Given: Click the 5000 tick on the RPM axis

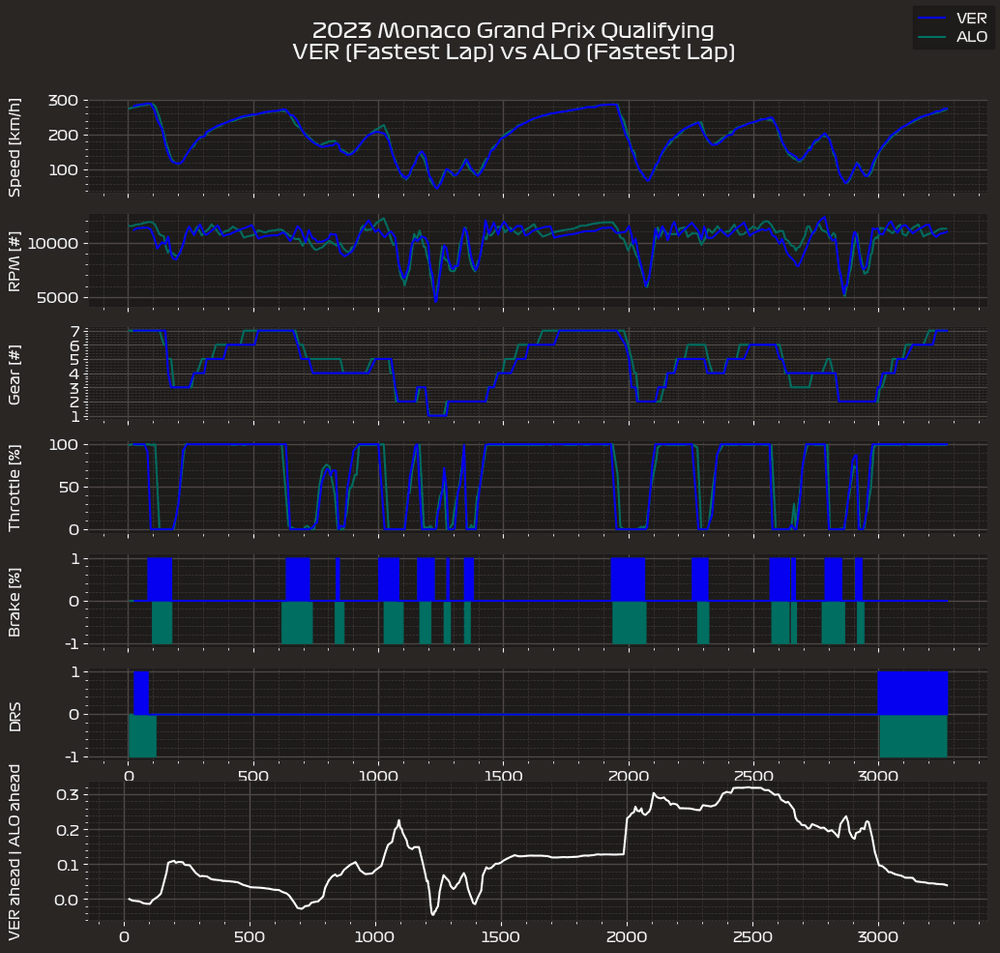Looking at the screenshot, I should pyautogui.click(x=58, y=297).
